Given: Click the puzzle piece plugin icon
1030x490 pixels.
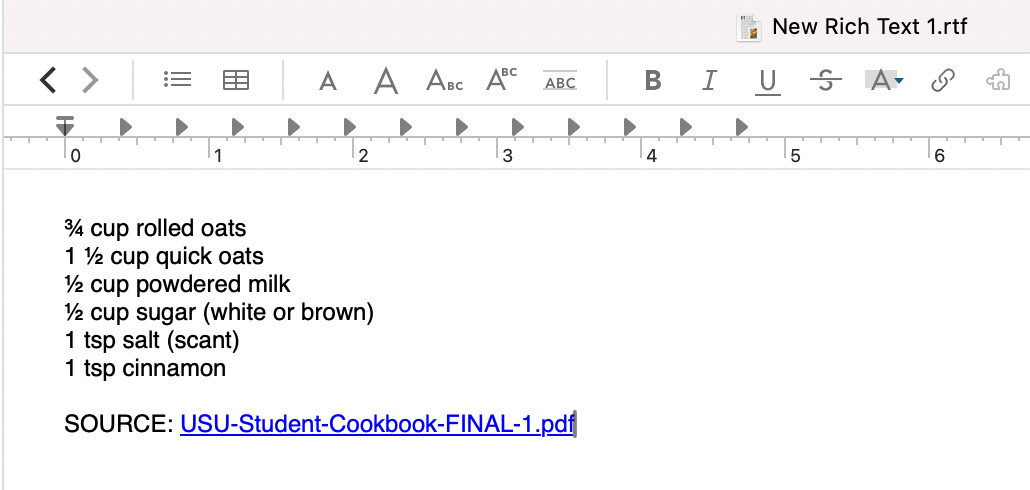Looking at the screenshot, I should 998,81.
